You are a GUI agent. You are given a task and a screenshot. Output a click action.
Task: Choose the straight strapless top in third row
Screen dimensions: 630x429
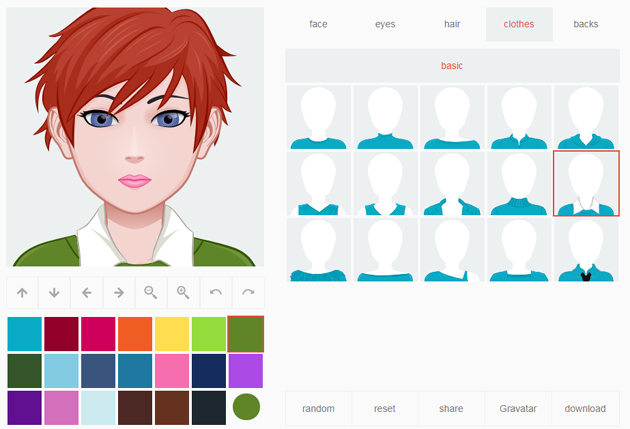click(x=385, y=250)
